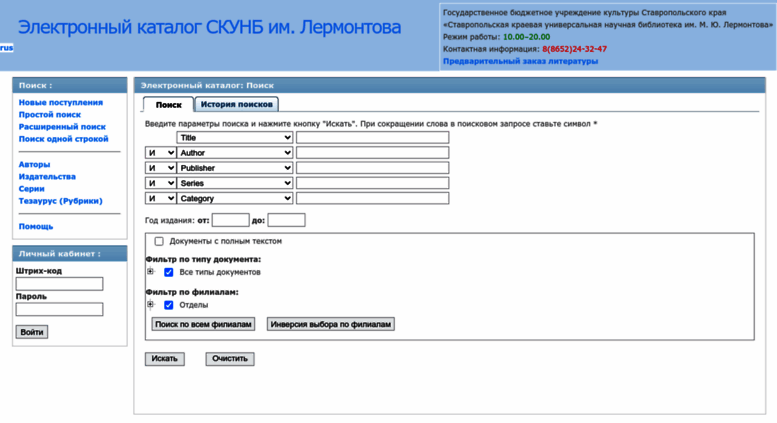Focus the Publisher search text field
This screenshot has height=423, width=777.
click(x=373, y=168)
